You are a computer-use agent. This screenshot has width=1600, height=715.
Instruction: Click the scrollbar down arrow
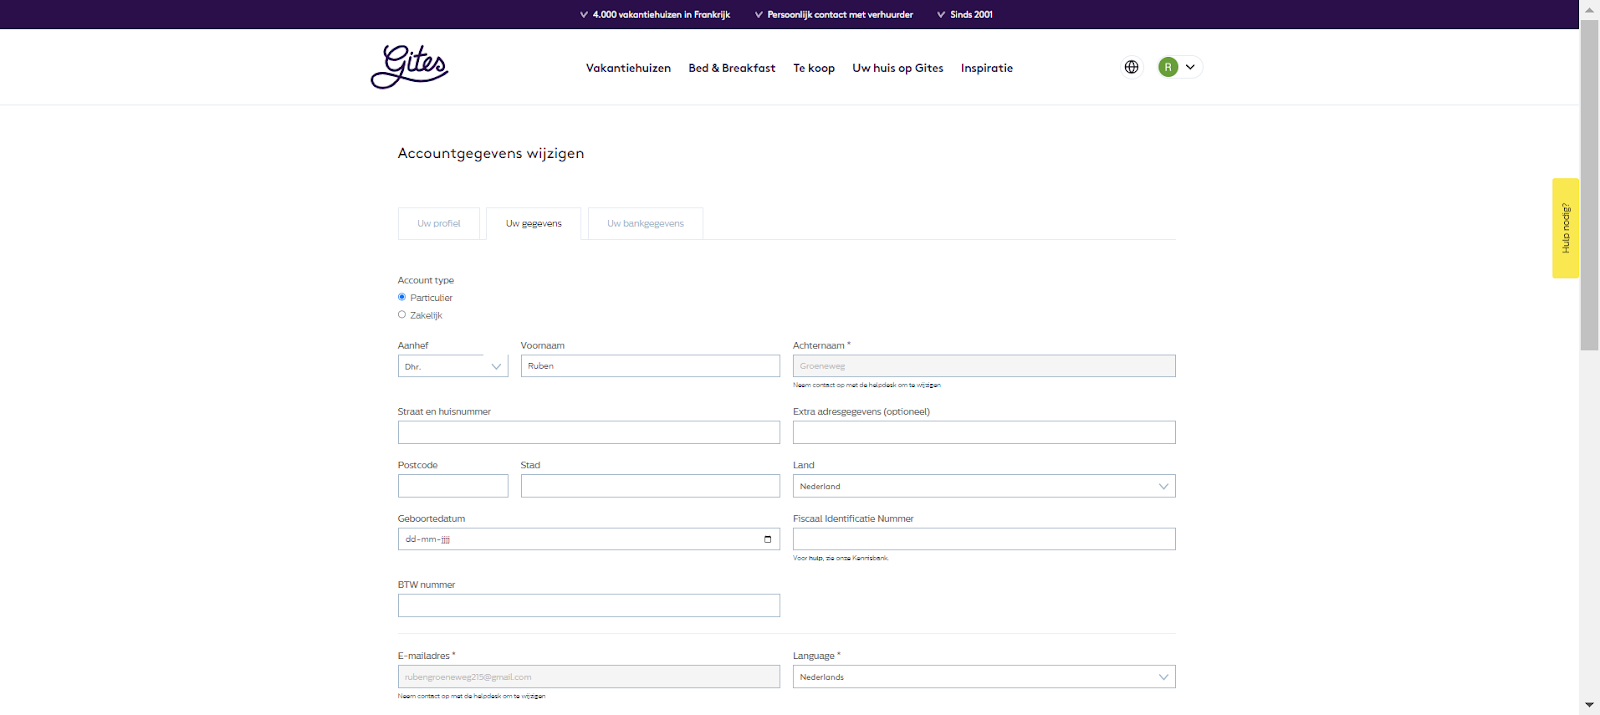(x=1589, y=705)
